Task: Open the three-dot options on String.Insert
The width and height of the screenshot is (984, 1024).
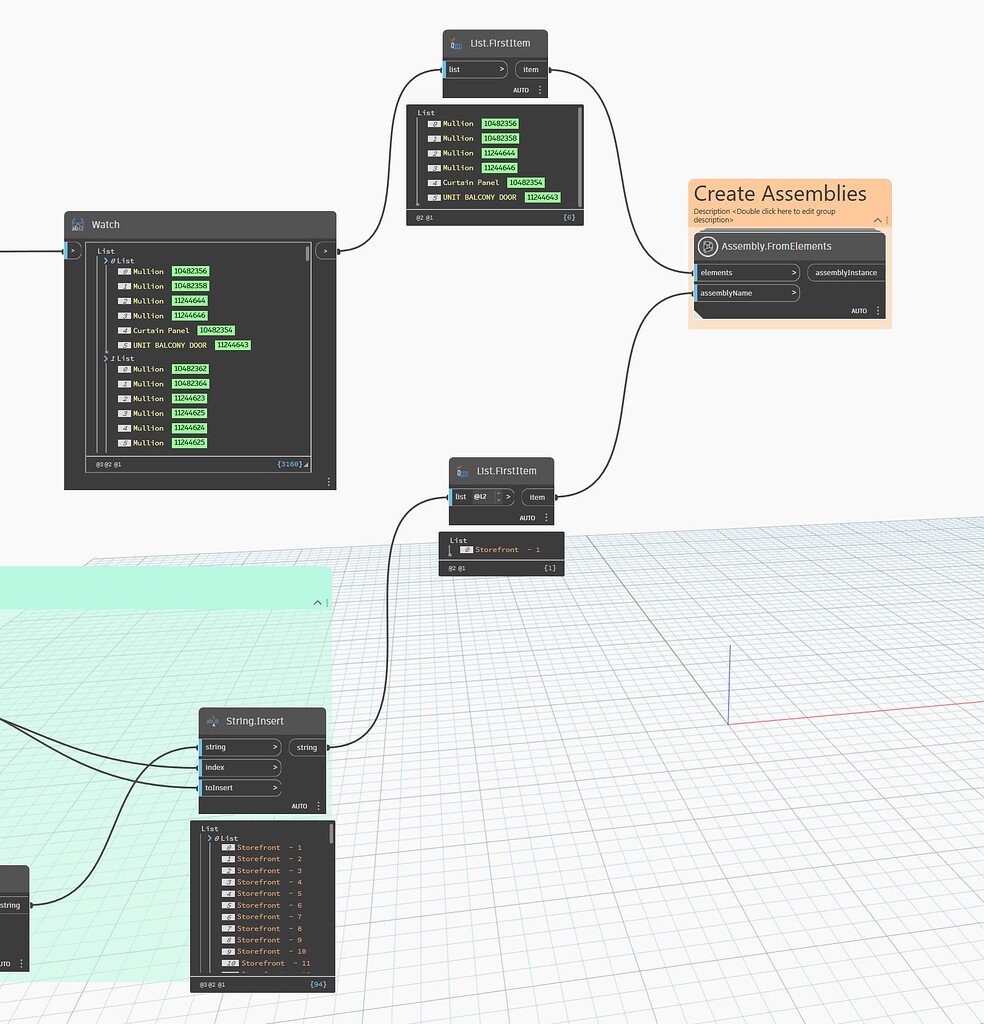Action: coord(318,805)
